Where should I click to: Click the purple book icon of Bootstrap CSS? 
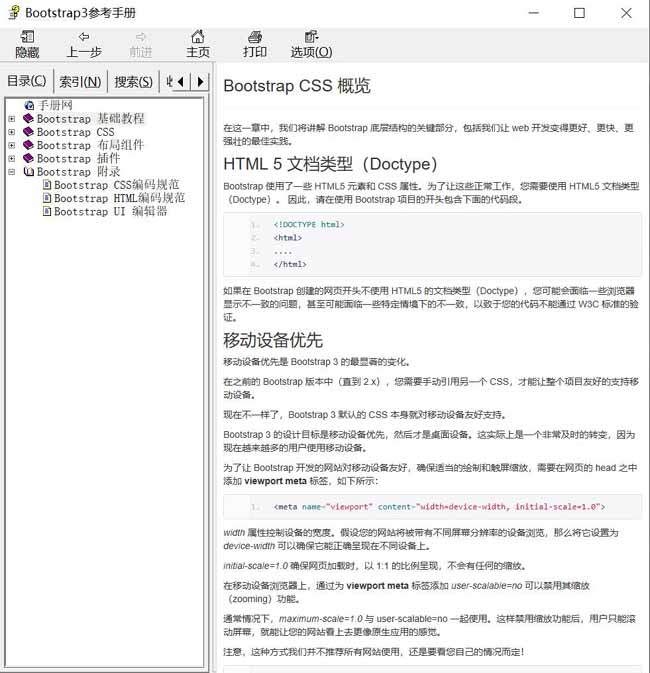28,132
